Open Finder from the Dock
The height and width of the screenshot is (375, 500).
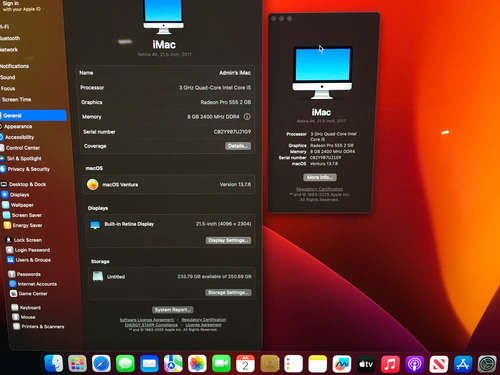(x=54, y=363)
